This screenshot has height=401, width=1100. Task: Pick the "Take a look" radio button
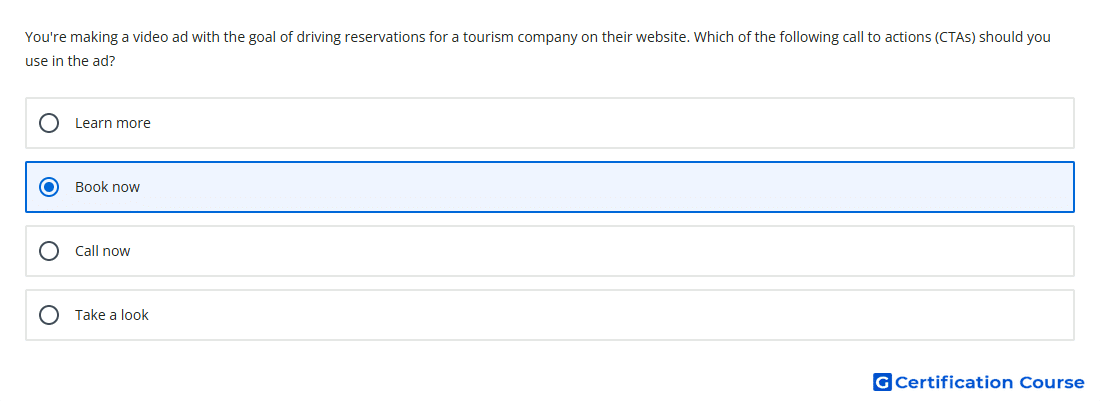(49, 315)
